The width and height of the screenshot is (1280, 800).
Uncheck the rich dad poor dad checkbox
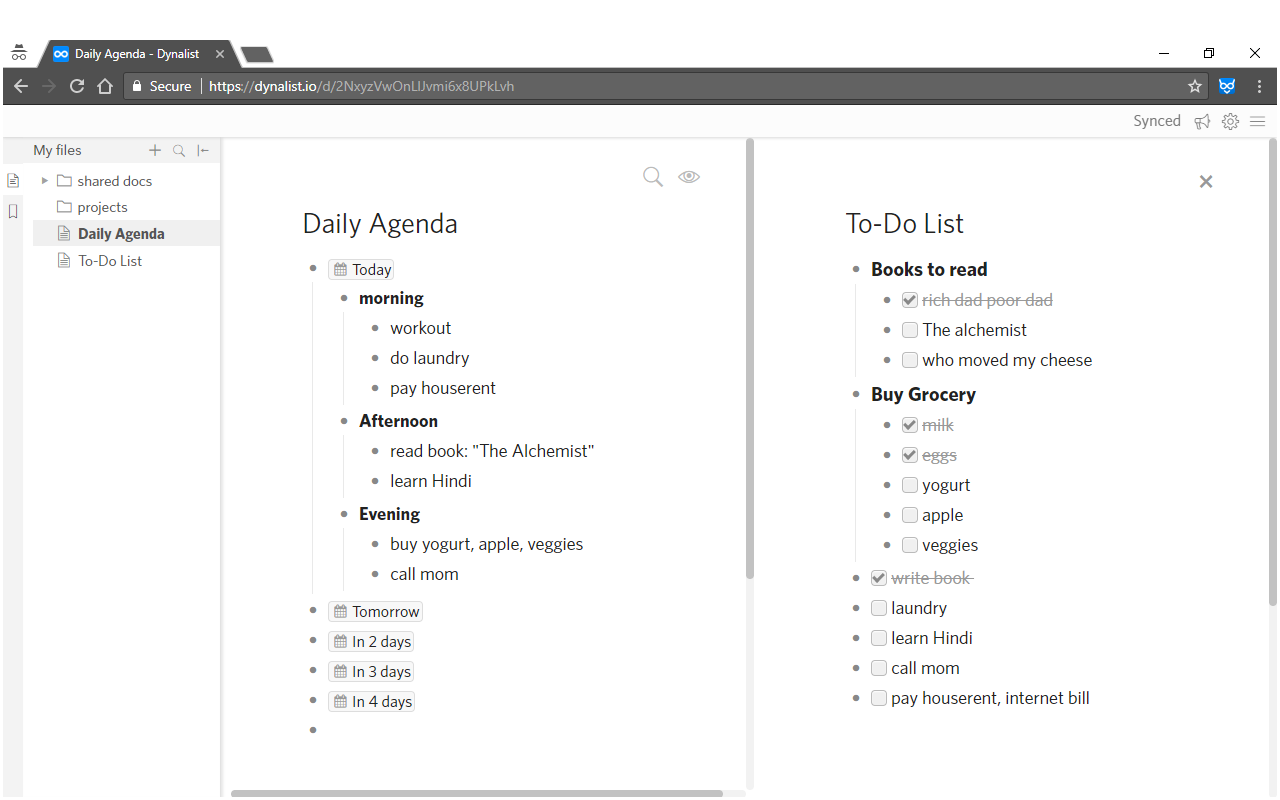(x=909, y=300)
